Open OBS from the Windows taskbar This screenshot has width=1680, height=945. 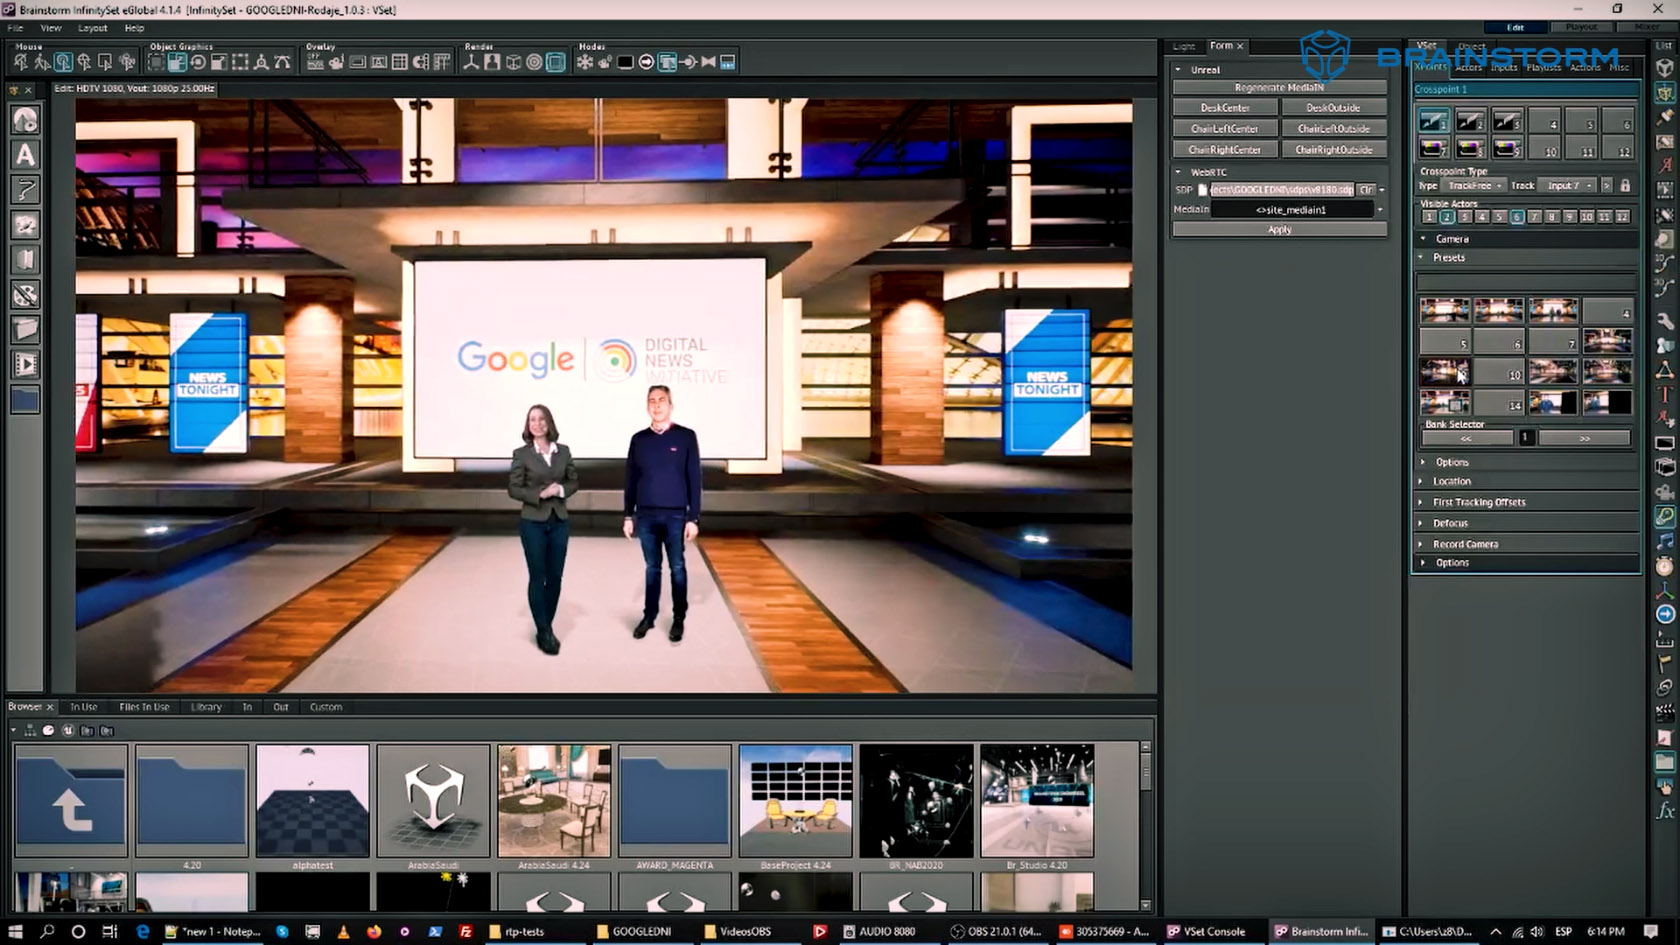point(995,931)
